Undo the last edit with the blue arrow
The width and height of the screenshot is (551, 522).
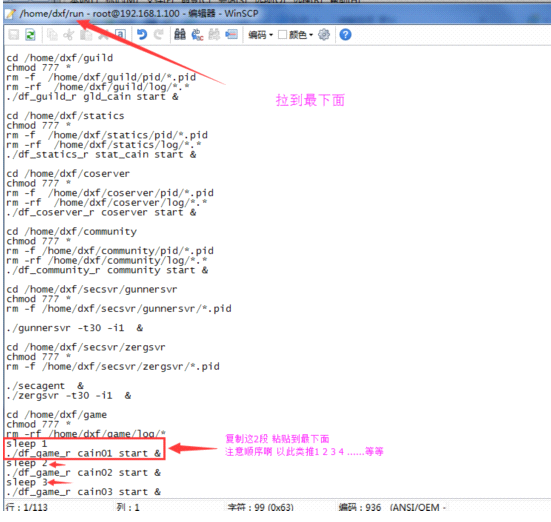(x=142, y=34)
